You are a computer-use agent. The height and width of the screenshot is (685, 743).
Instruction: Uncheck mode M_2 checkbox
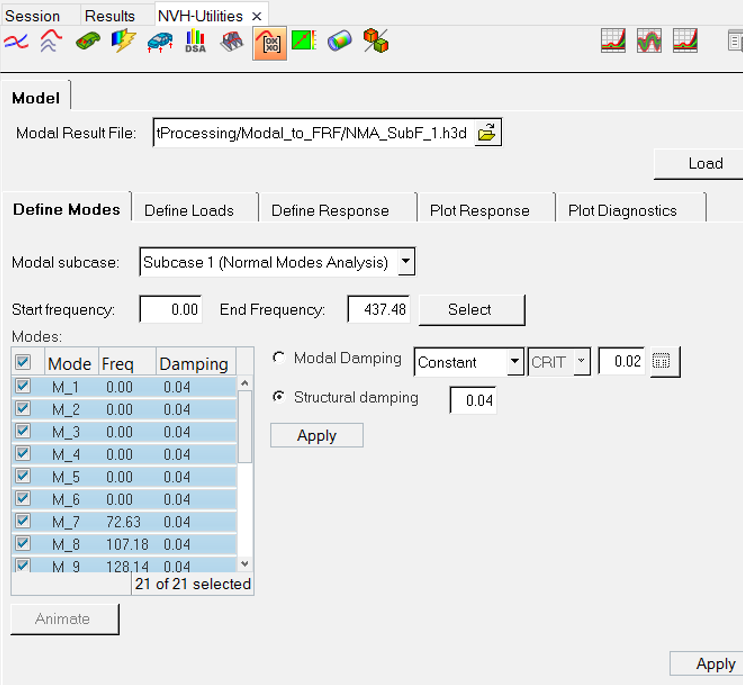(23, 408)
